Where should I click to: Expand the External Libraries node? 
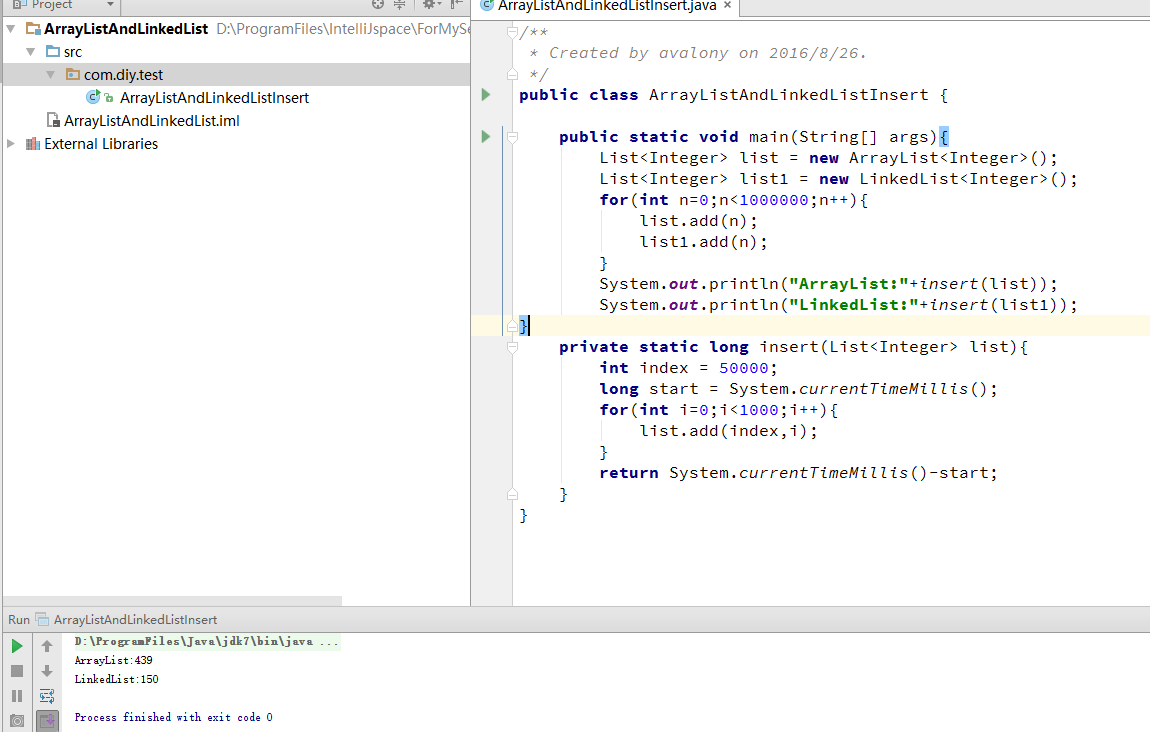[x=11, y=144]
